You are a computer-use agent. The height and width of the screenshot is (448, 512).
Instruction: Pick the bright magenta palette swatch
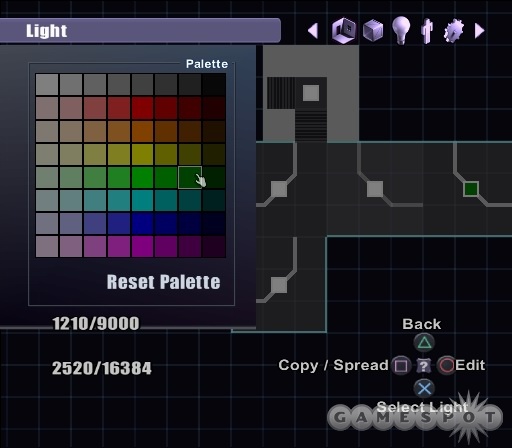[143, 247]
